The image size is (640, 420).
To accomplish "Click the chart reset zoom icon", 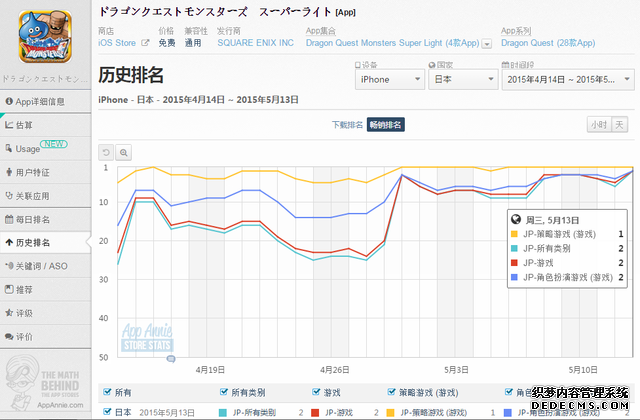I will click(106, 153).
